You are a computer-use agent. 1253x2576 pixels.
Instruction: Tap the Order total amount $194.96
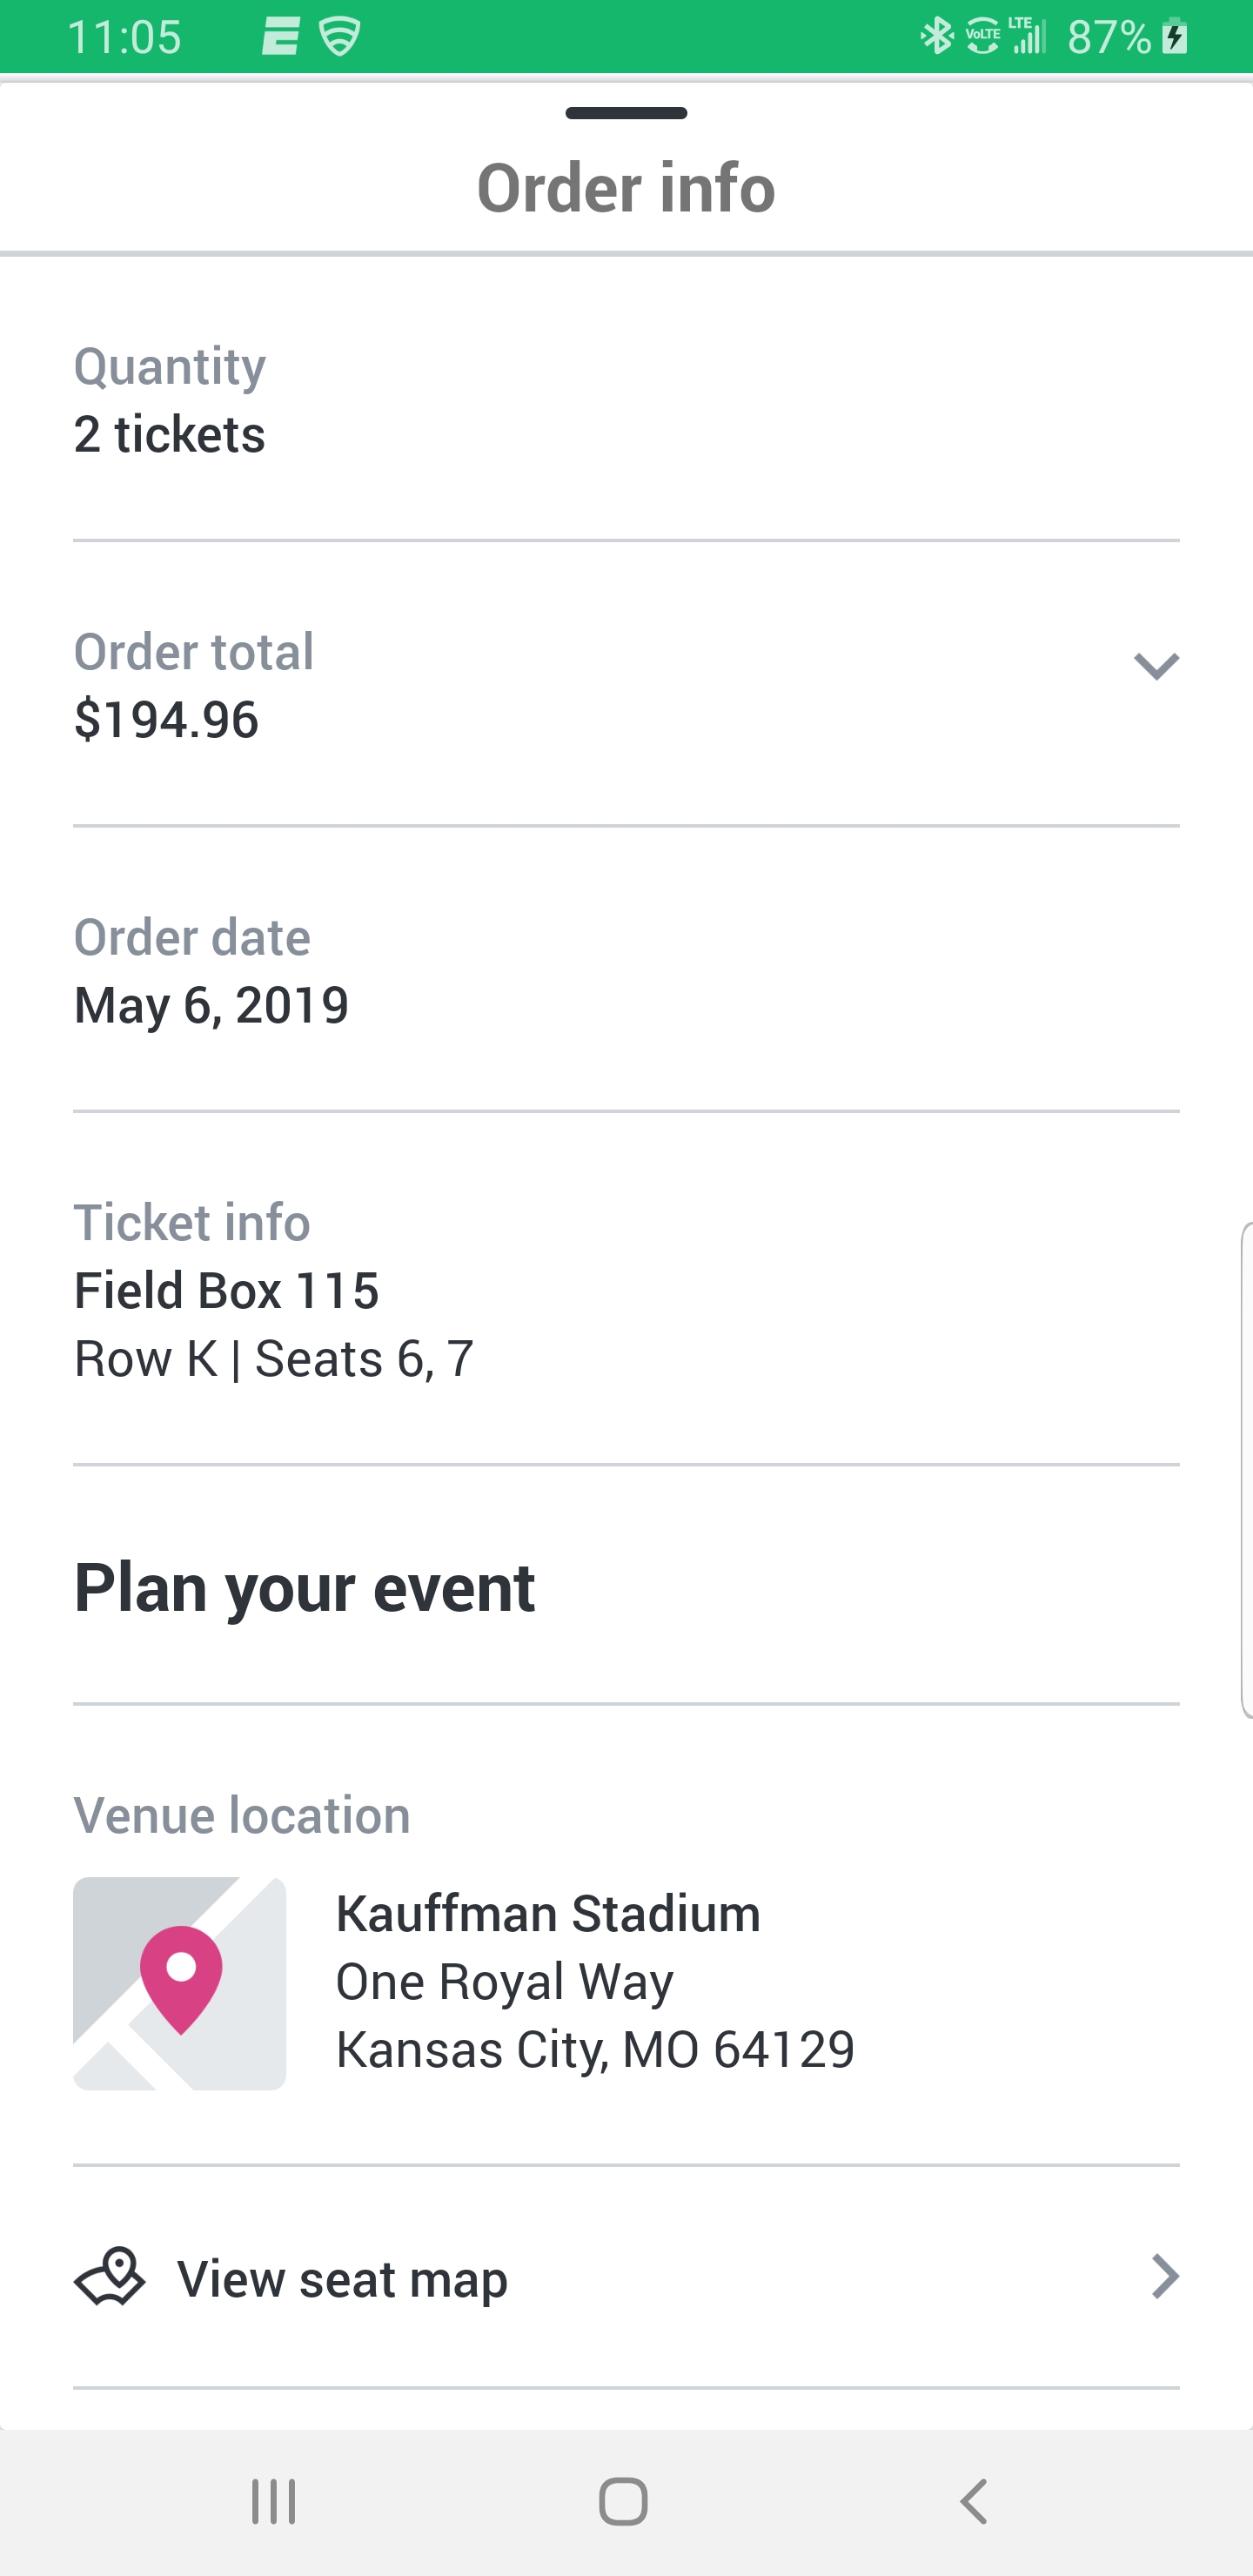coord(166,720)
